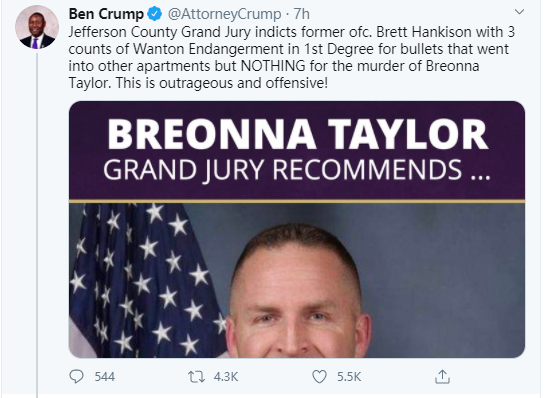Open the @AttorneyCrump handle link
Screen dimensions: 546x398
225,14
